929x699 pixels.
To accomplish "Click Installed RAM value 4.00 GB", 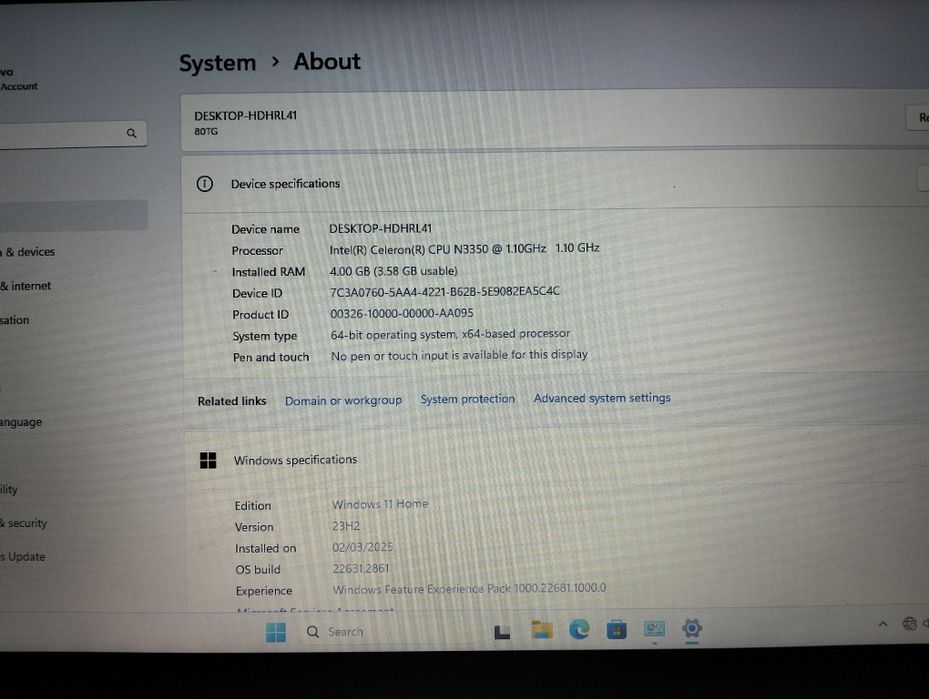I will (393, 271).
